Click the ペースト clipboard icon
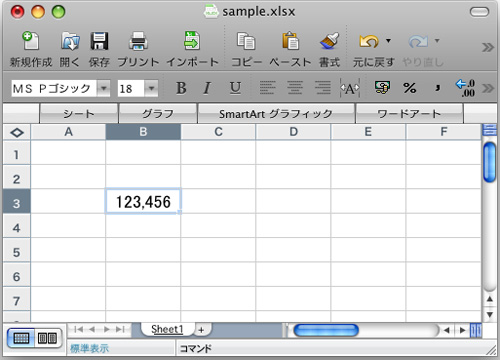Screen dimensions: 500x360 point(290,41)
